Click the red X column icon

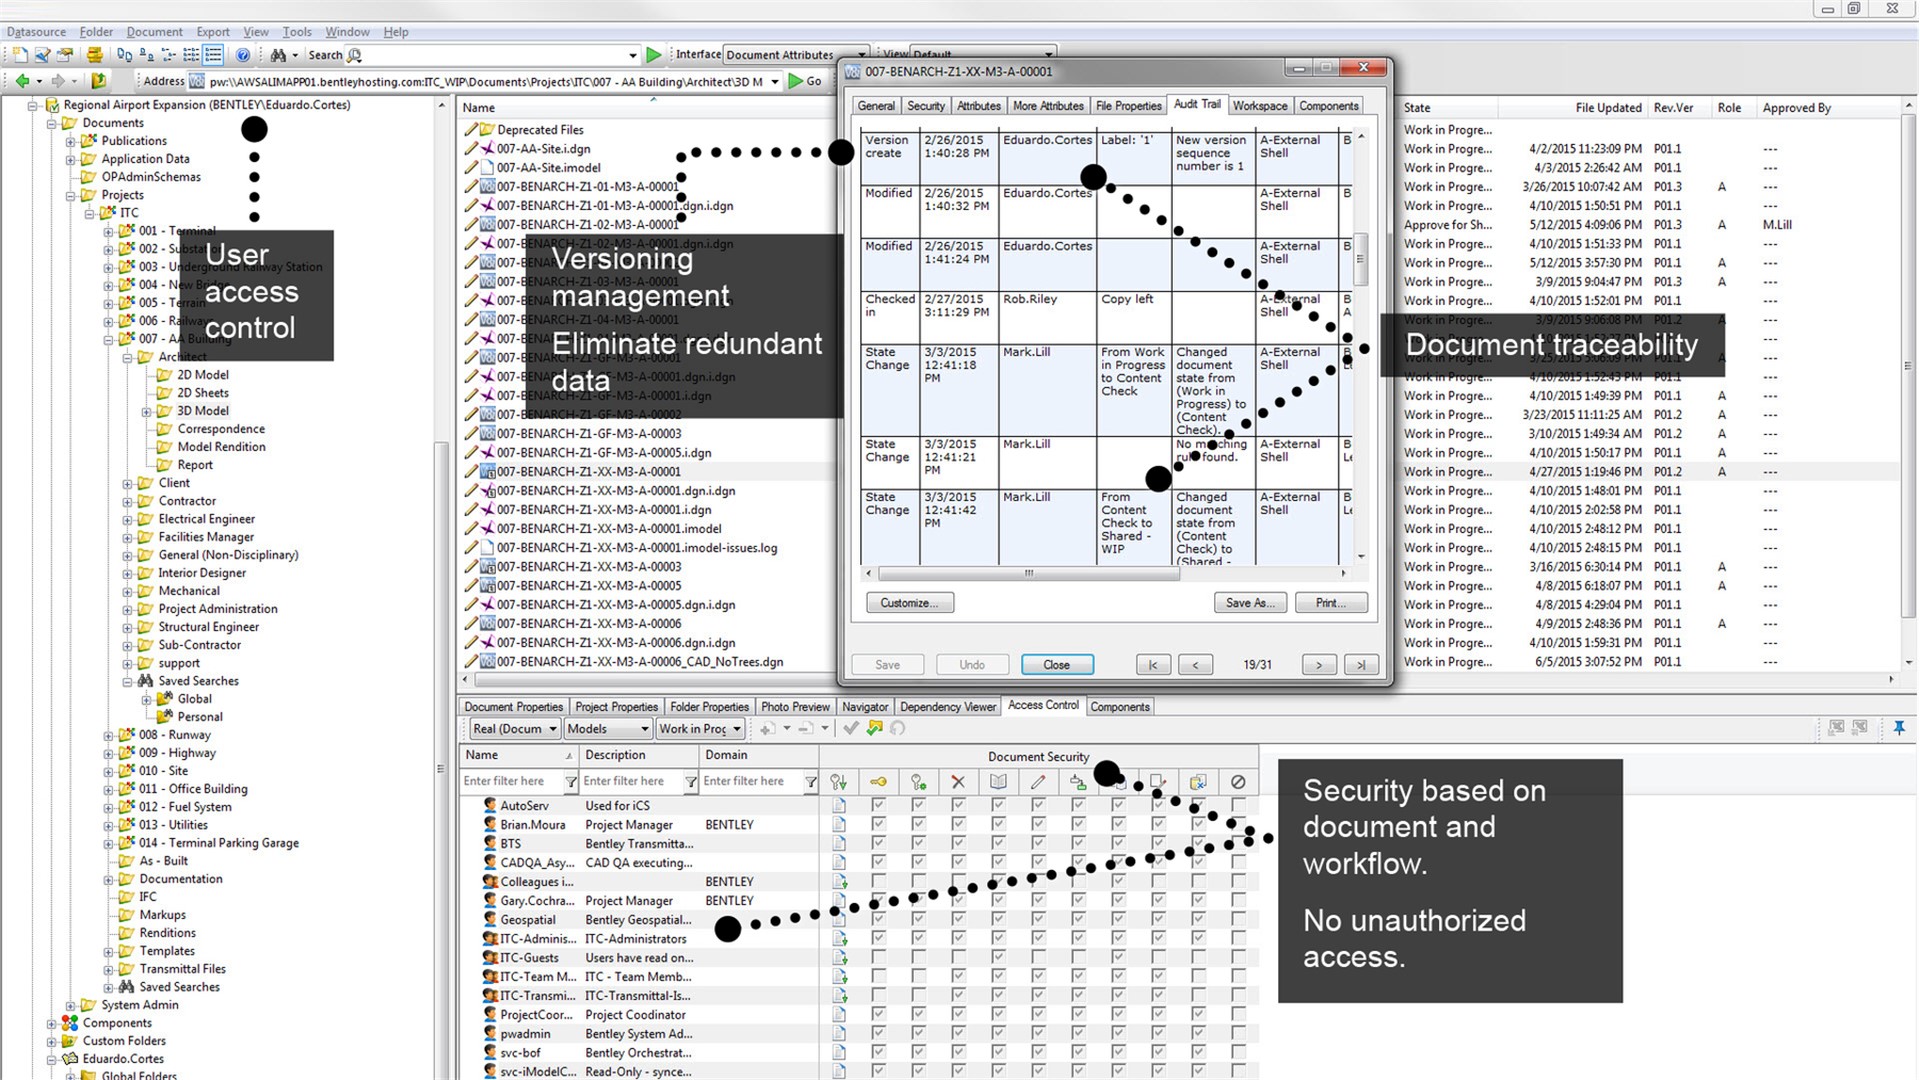click(958, 782)
